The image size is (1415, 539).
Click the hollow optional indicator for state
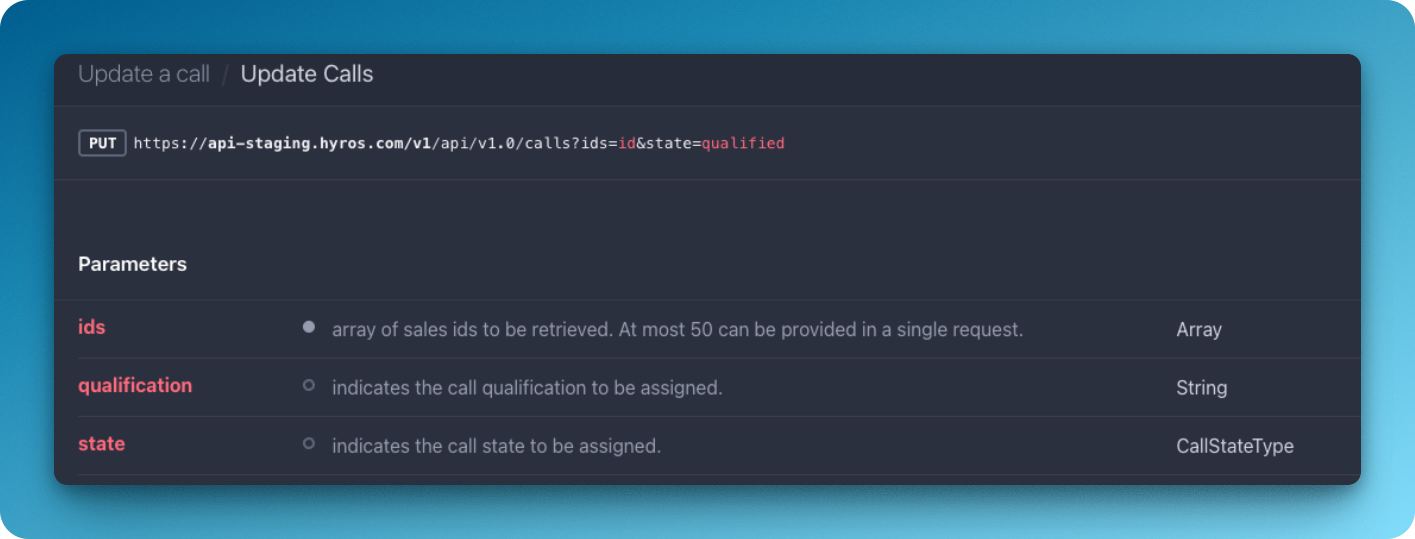(309, 443)
